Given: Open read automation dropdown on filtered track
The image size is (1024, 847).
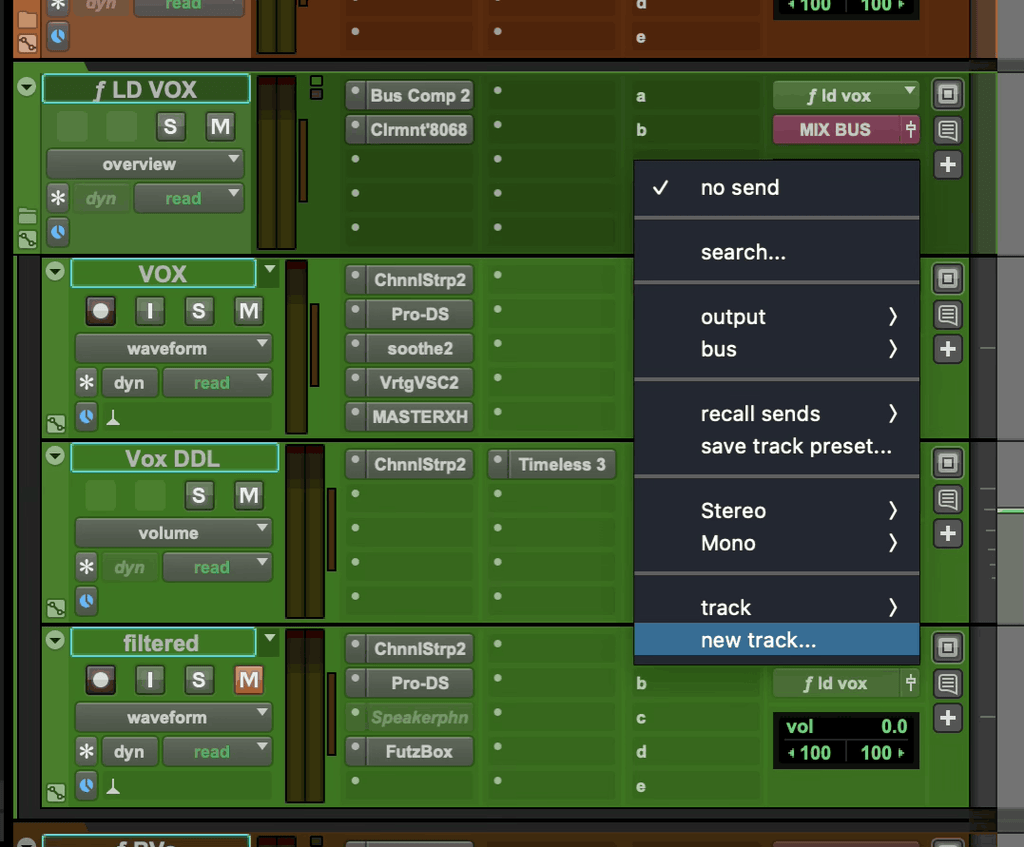Looking at the screenshot, I should [x=217, y=752].
